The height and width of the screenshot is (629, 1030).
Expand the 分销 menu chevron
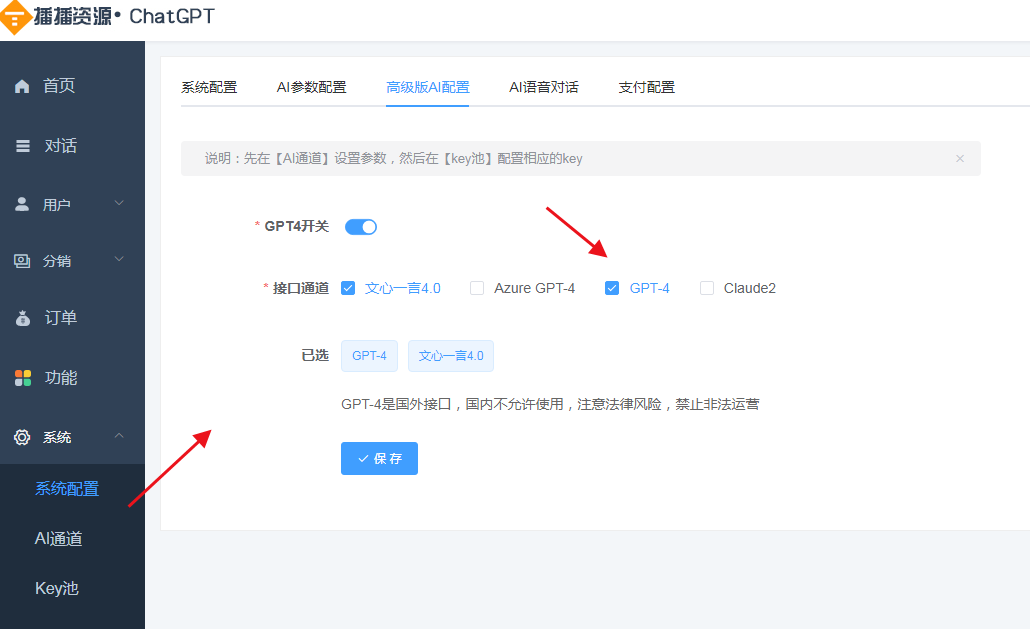click(119, 259)
